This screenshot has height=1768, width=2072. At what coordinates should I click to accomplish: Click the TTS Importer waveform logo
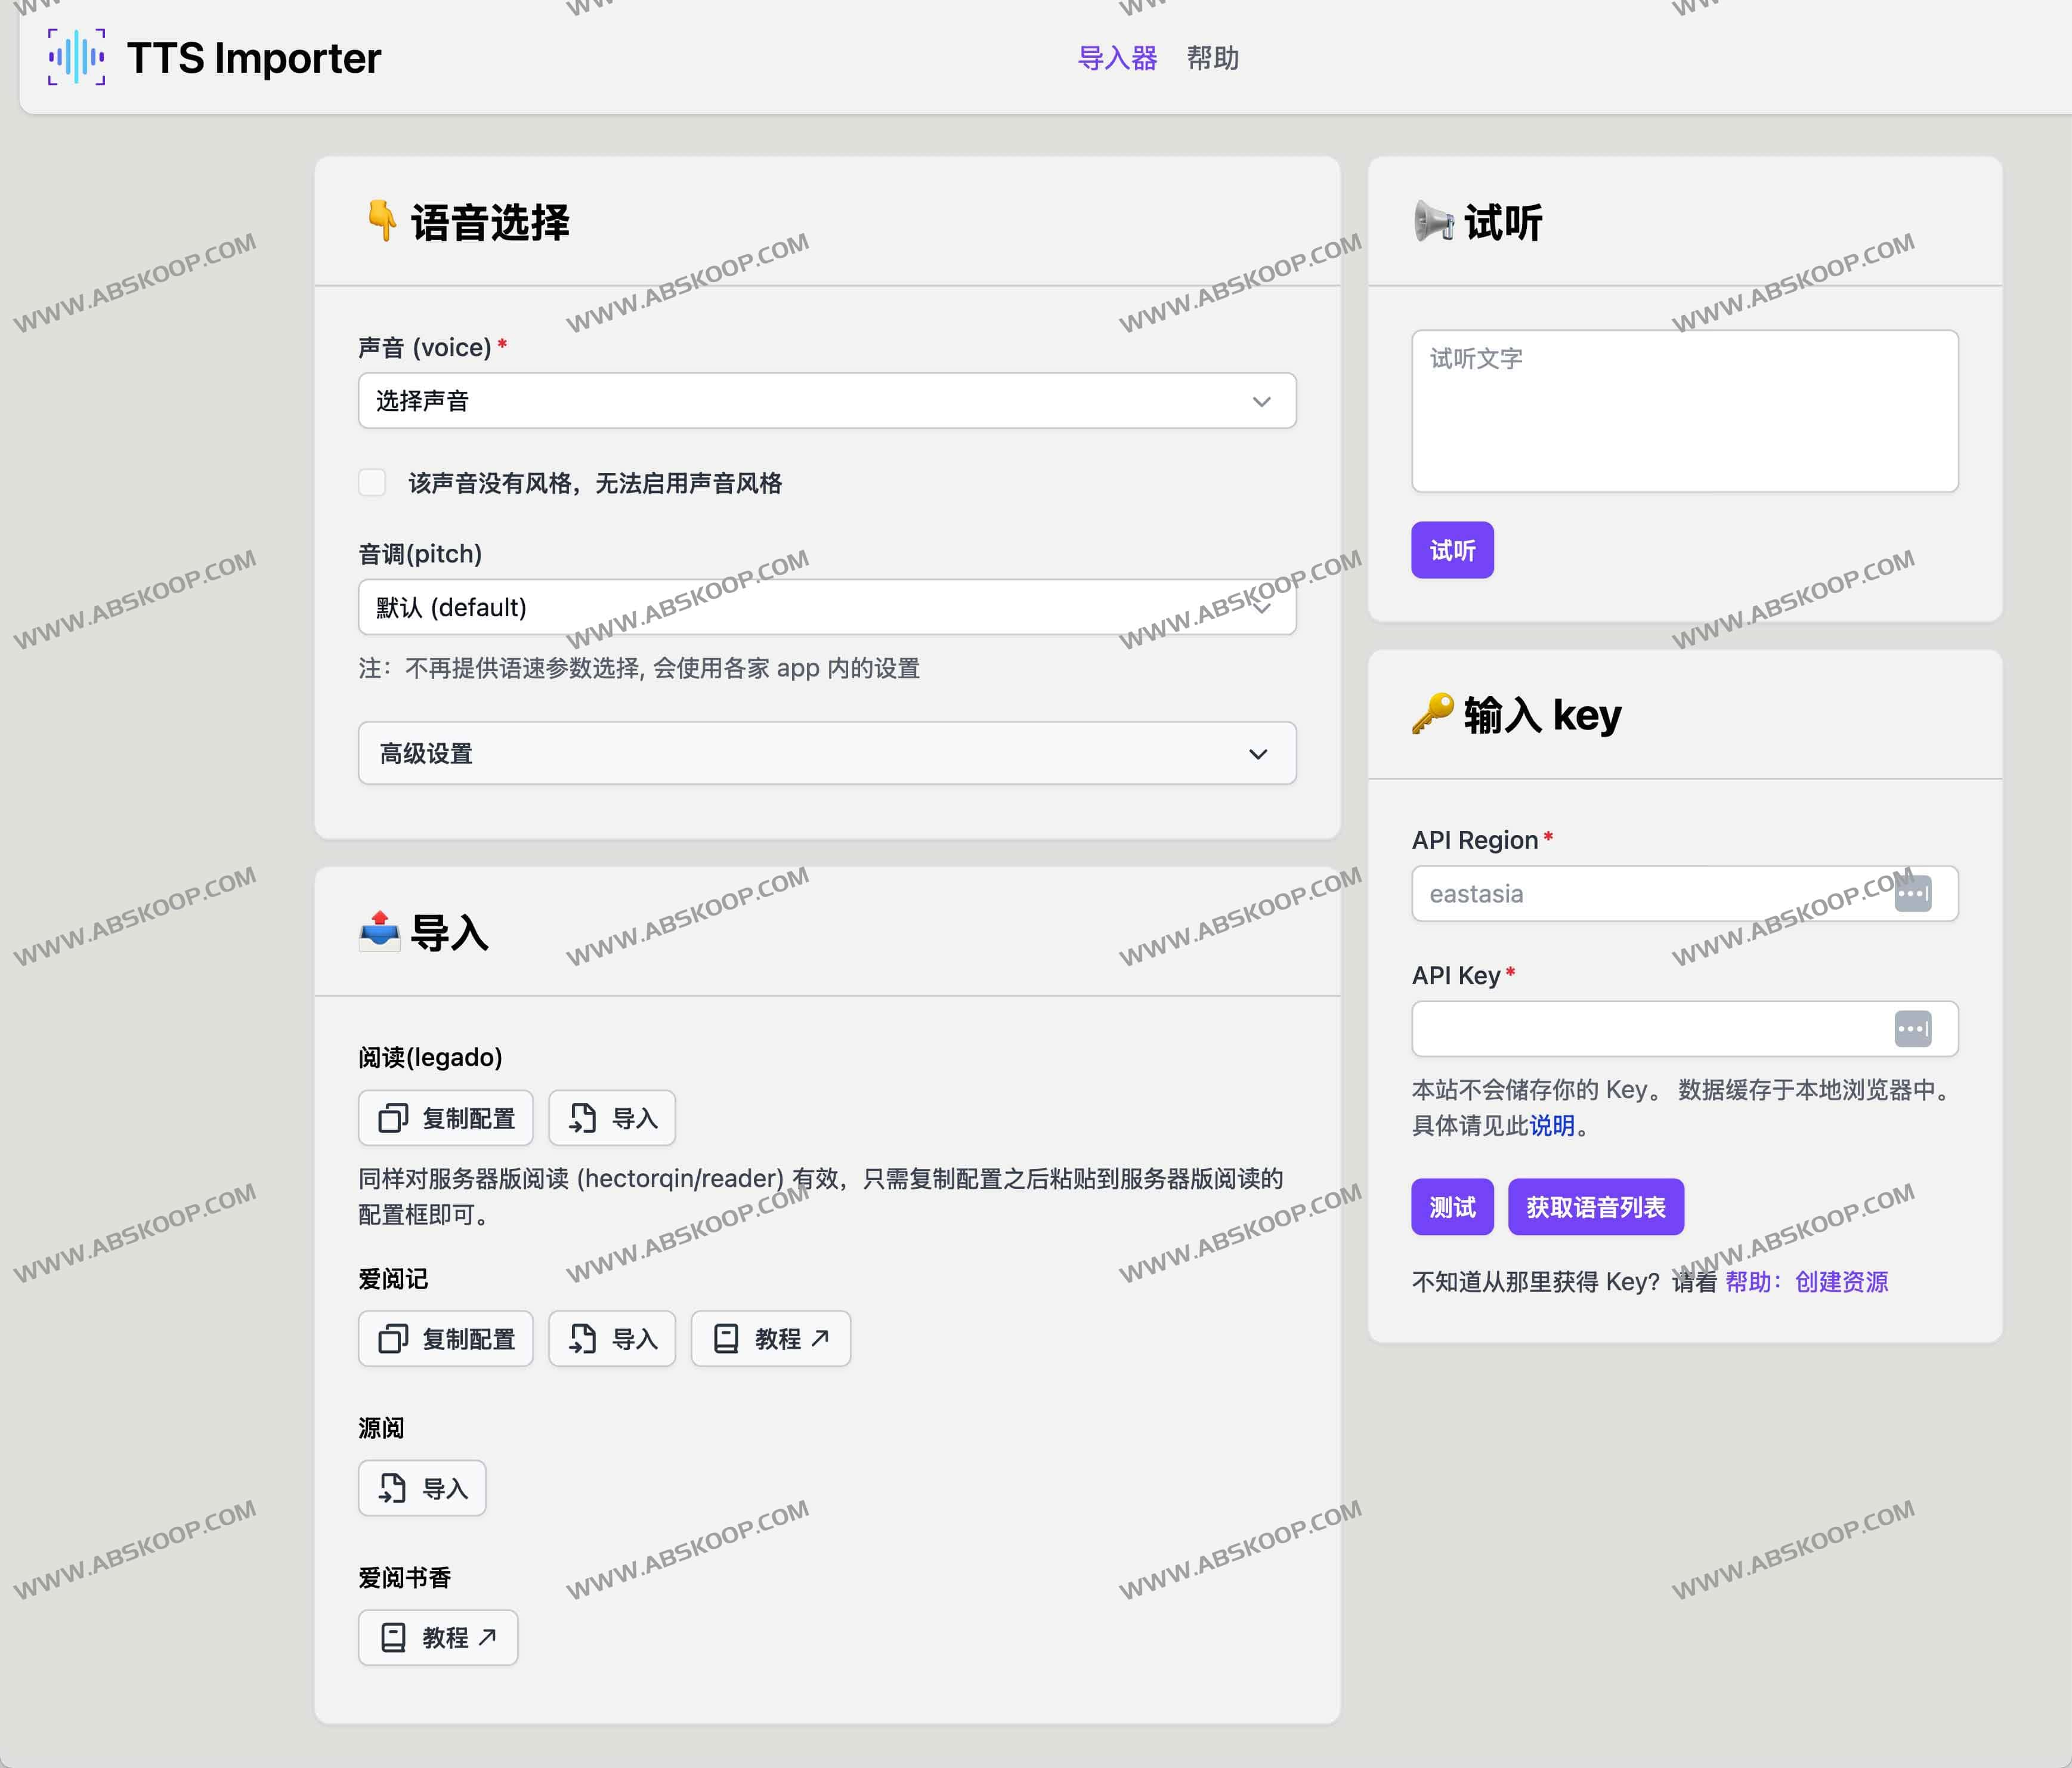tap(77, 57)
